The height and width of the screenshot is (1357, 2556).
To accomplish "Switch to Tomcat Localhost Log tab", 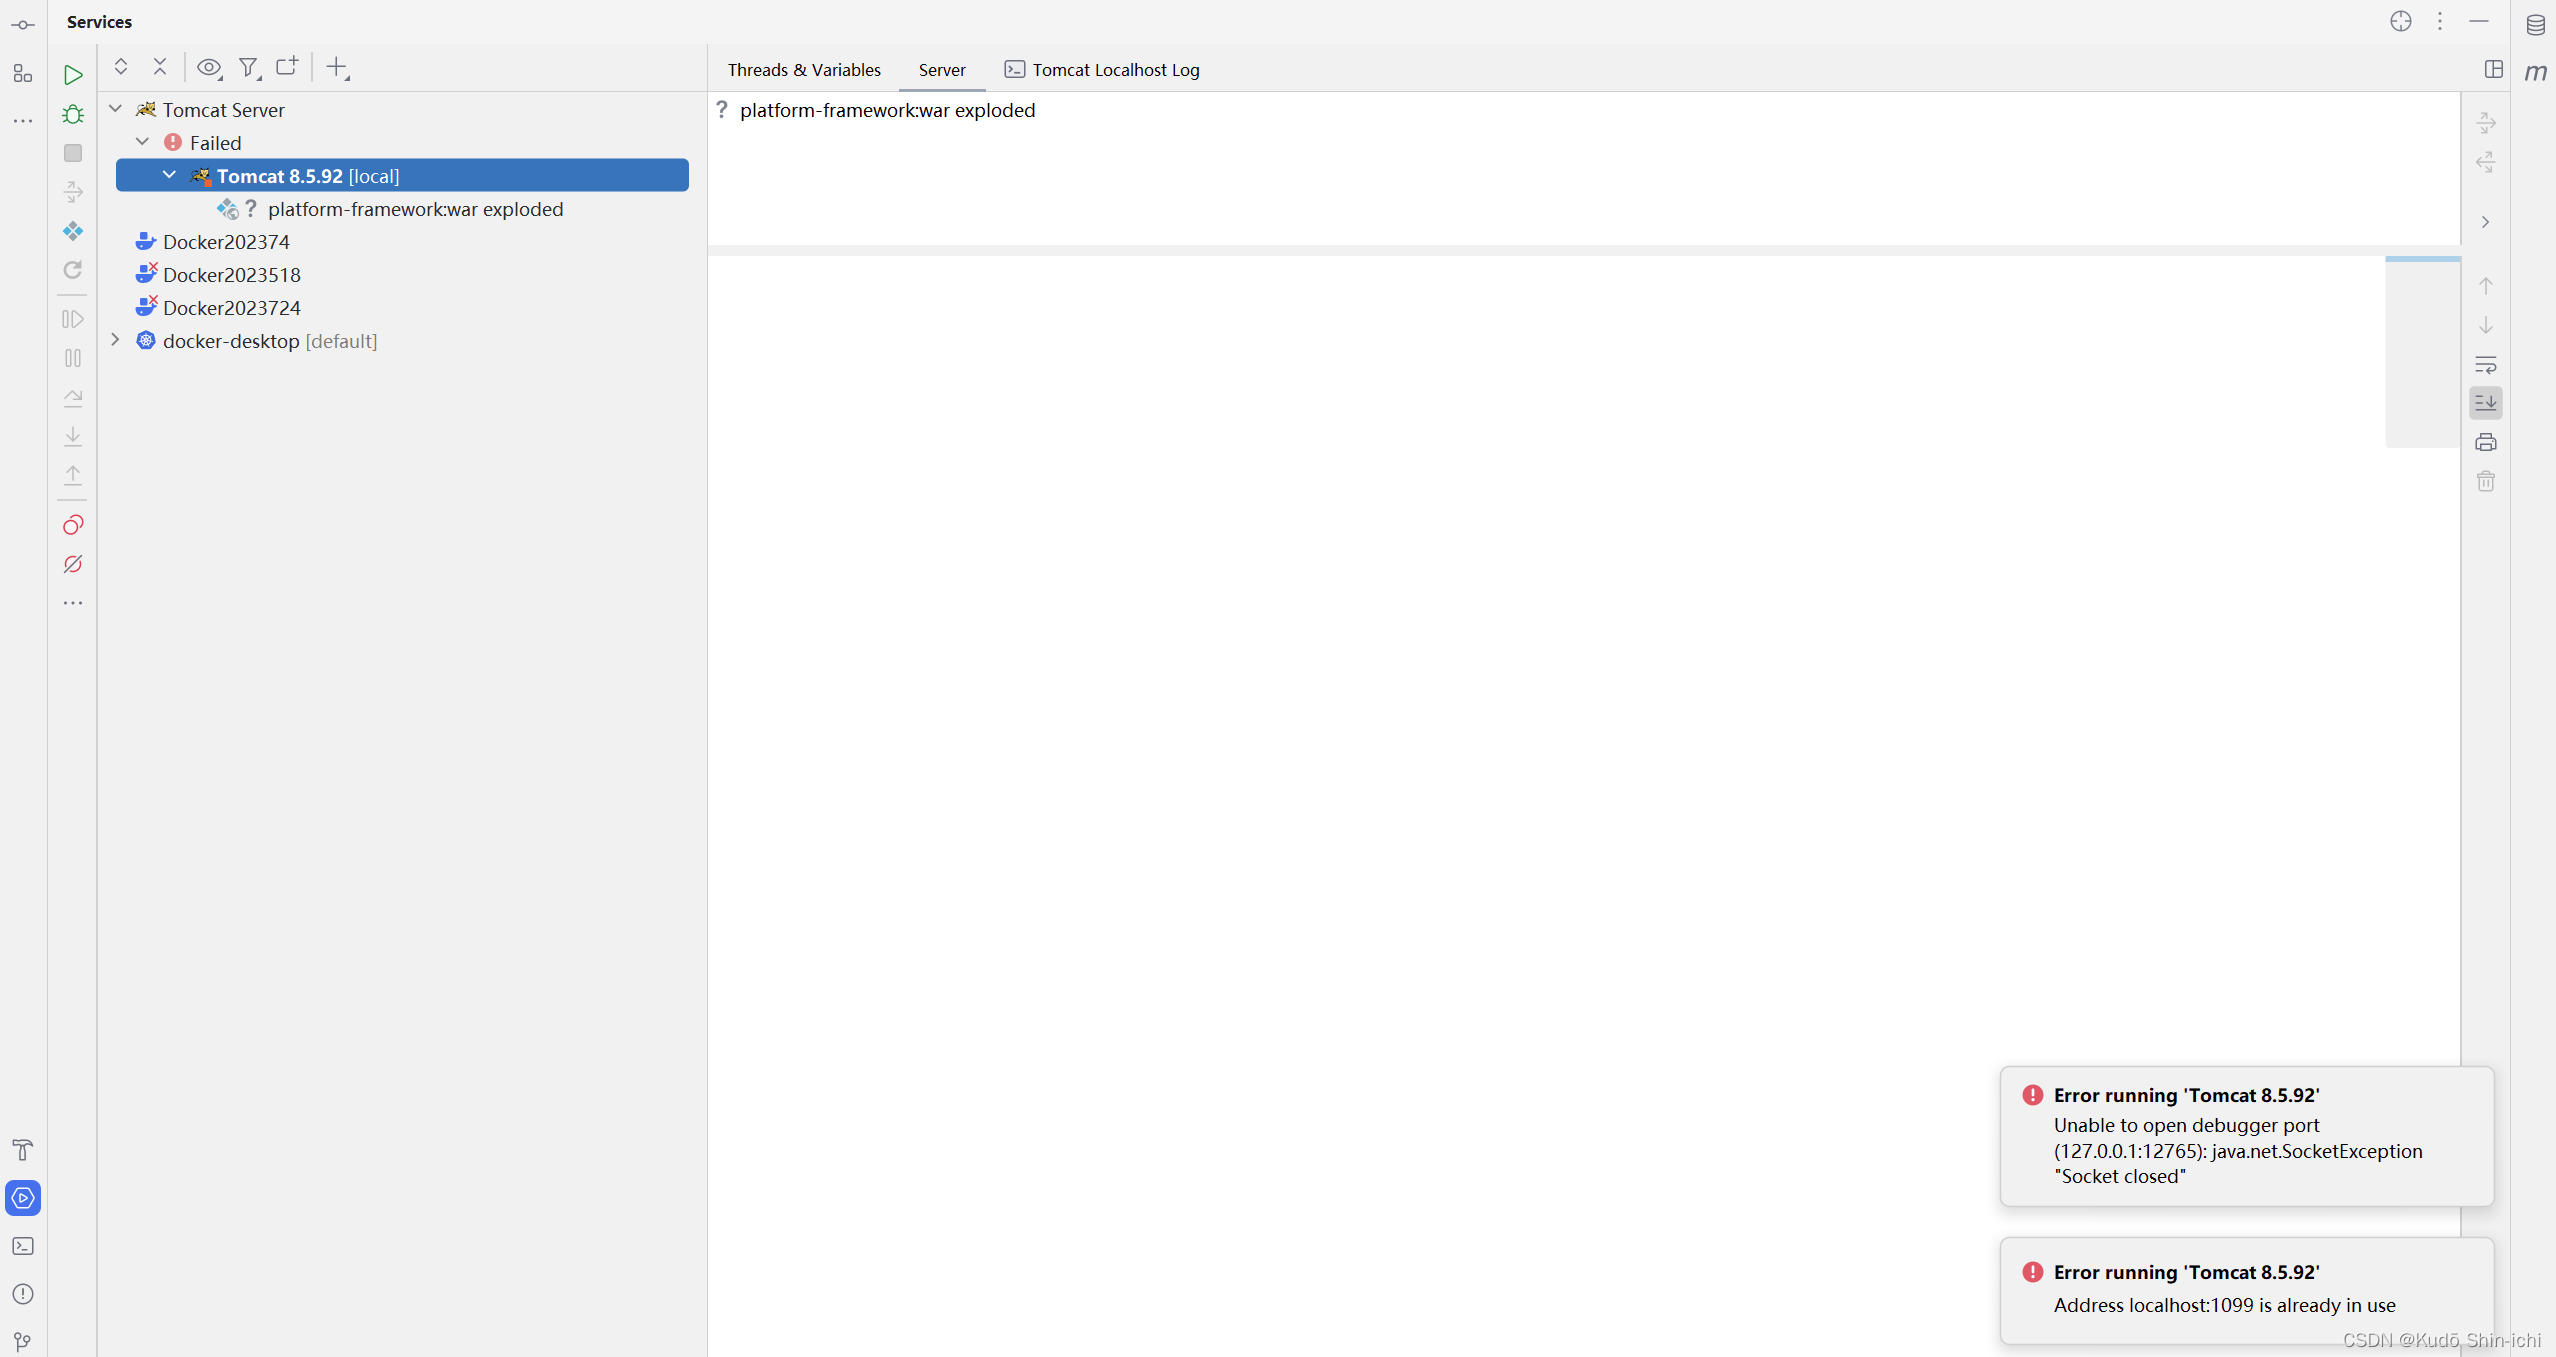I will coord(1102,69).
